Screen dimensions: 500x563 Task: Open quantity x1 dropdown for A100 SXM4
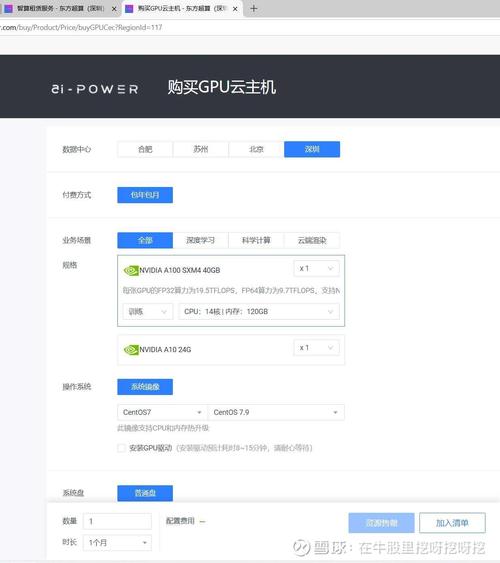316,269
